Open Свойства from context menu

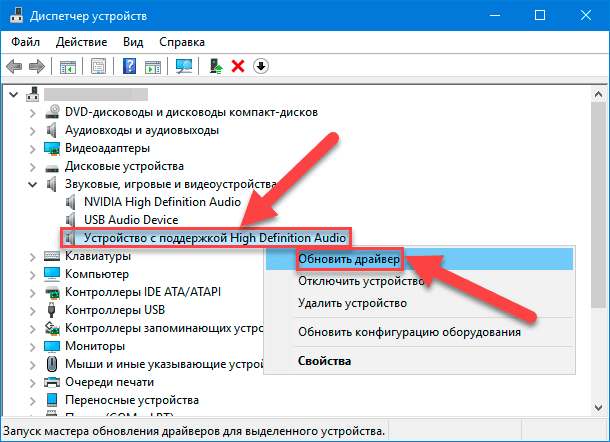[x=419, y=361]
